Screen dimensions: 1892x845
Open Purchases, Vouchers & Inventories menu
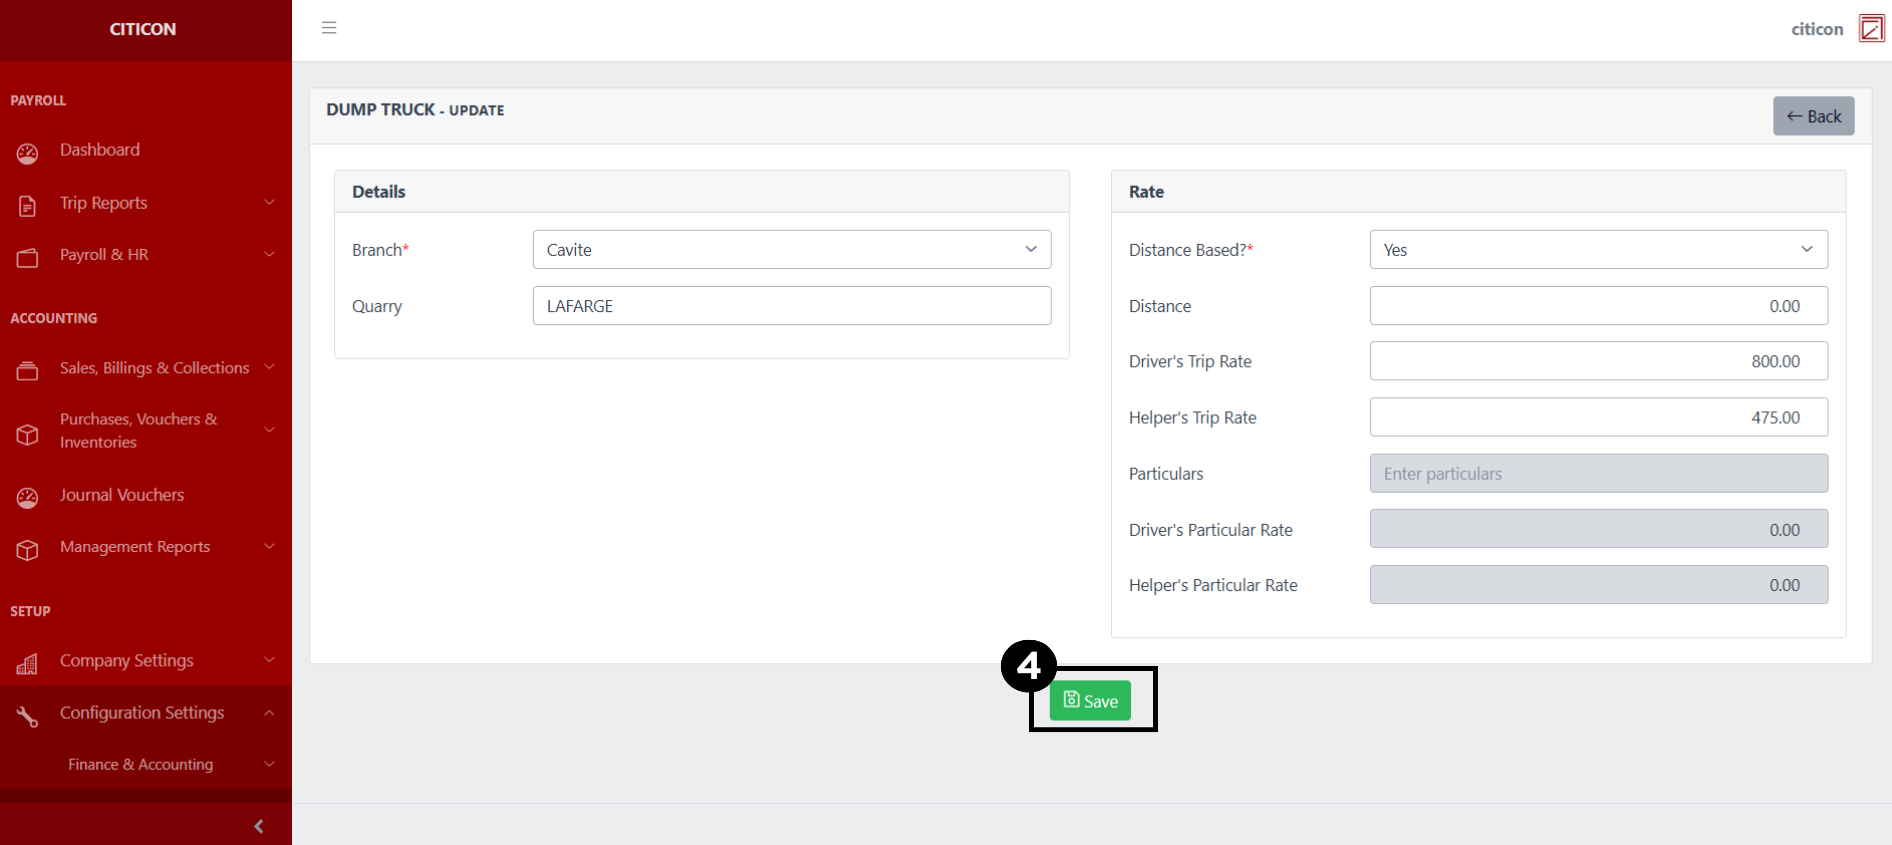(x=138, y=431)
